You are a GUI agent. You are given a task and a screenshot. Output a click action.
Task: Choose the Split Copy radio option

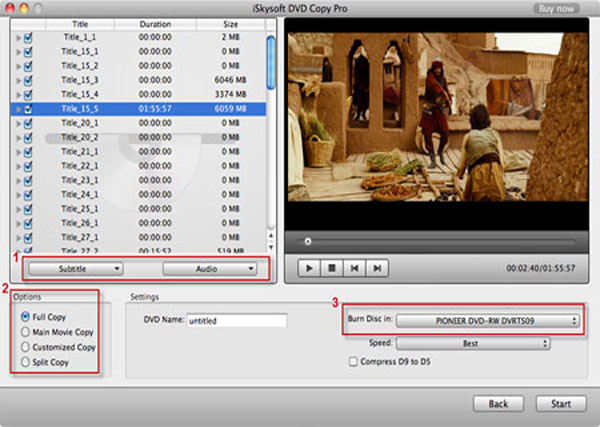pos(25,362)
